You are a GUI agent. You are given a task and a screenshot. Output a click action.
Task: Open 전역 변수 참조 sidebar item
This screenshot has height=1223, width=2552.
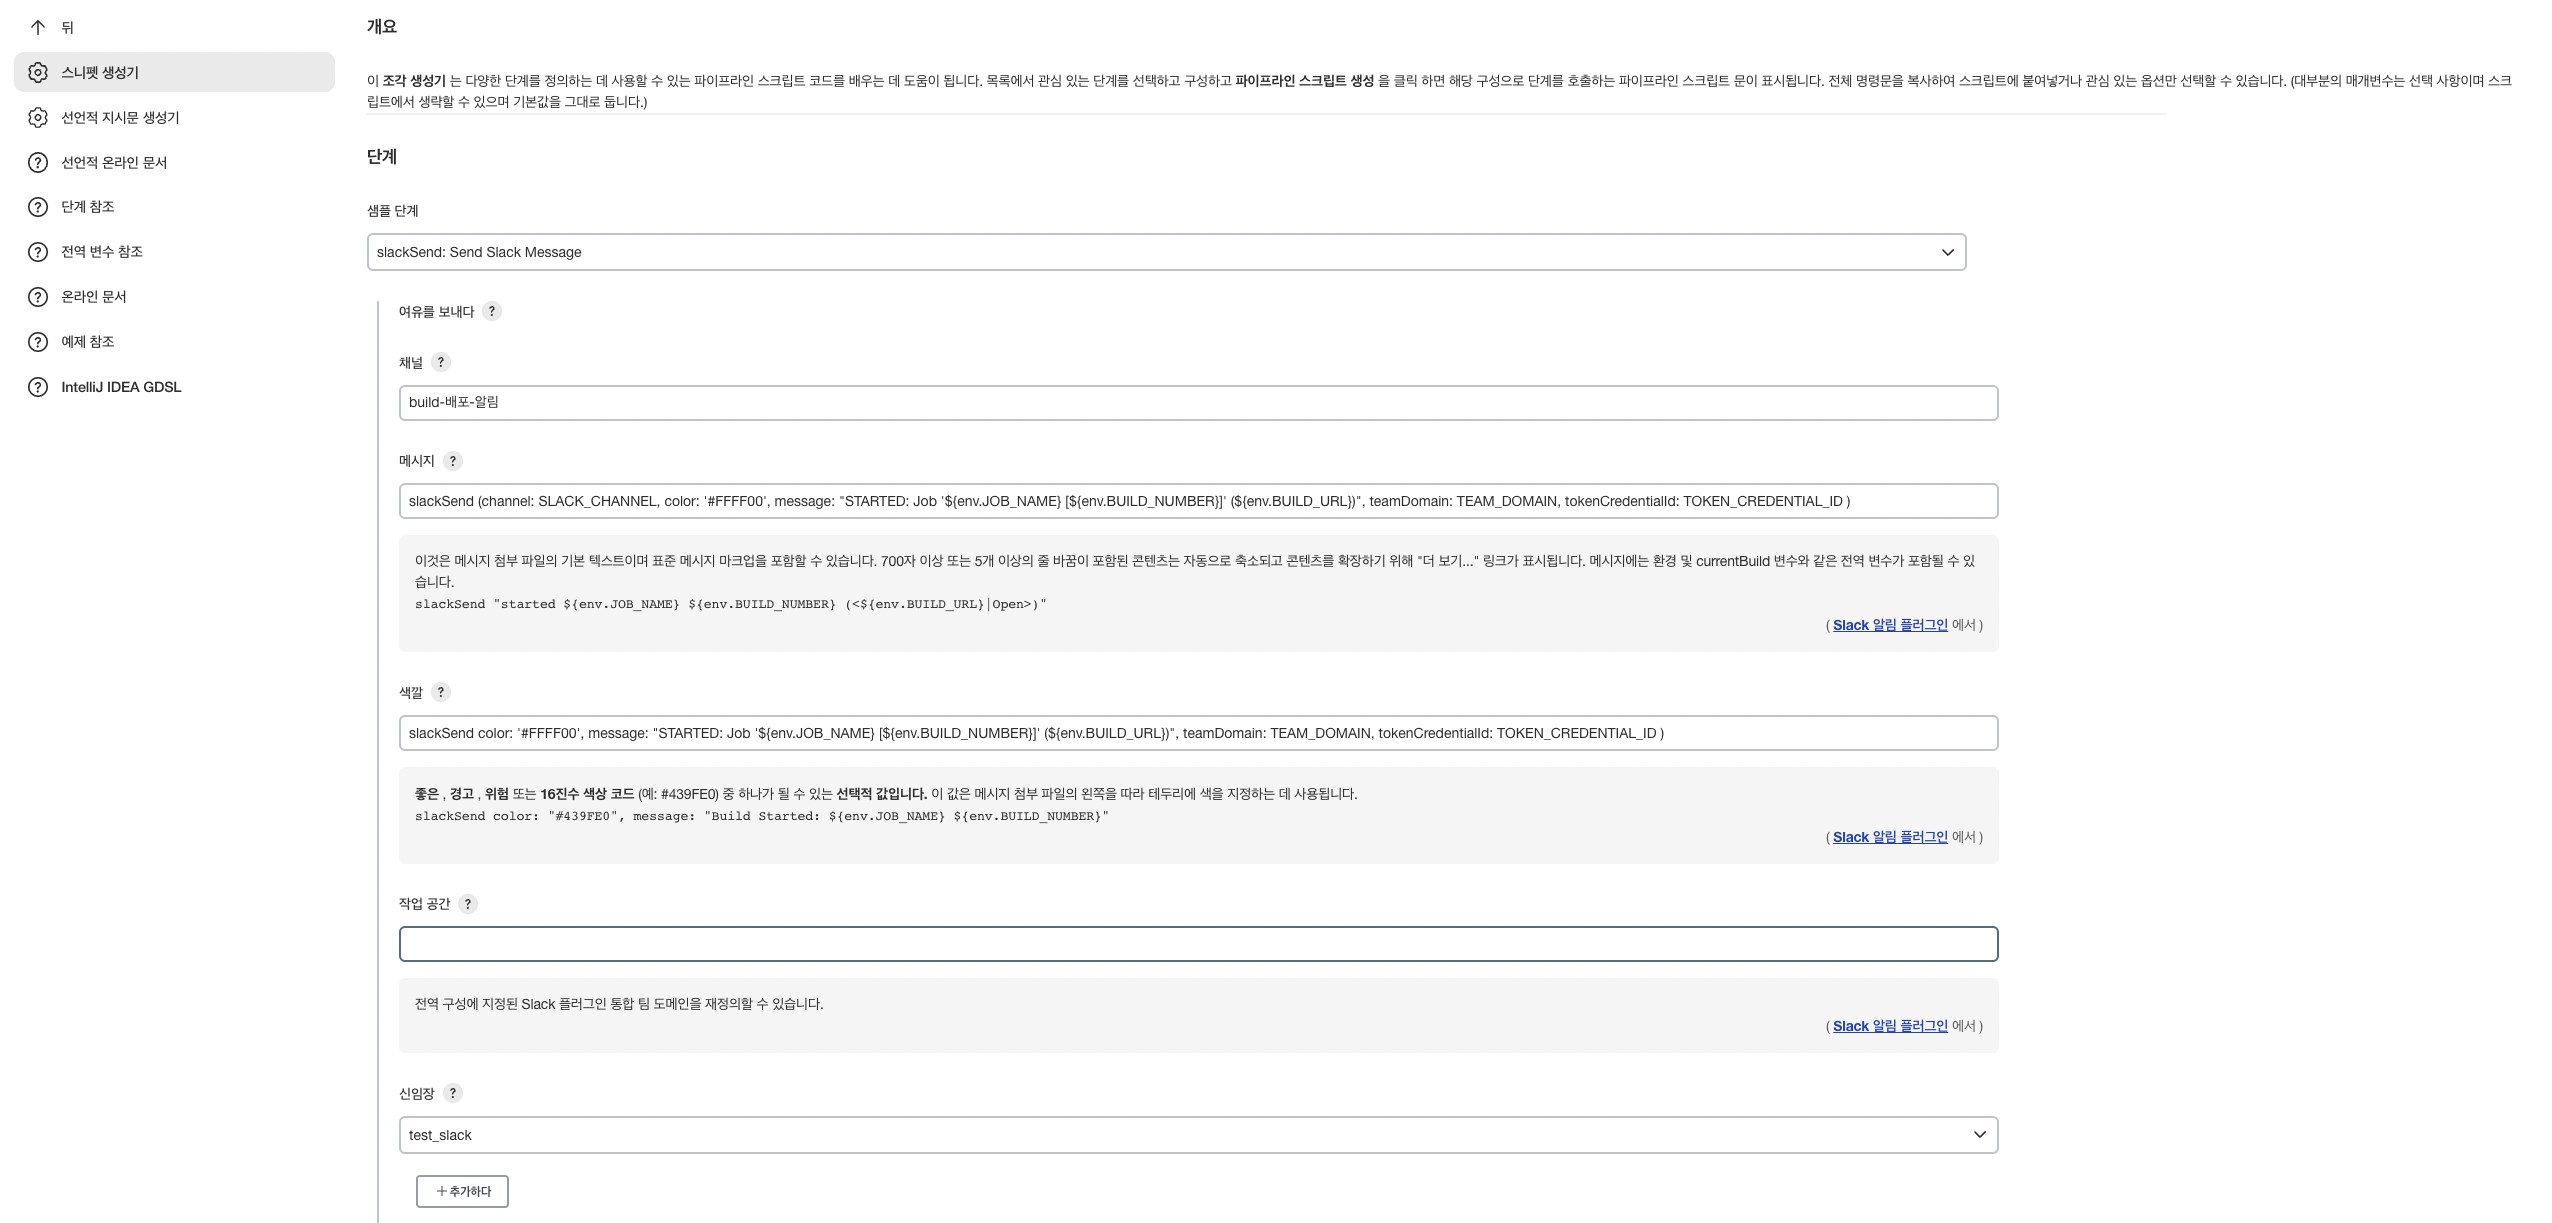point(102,252)
